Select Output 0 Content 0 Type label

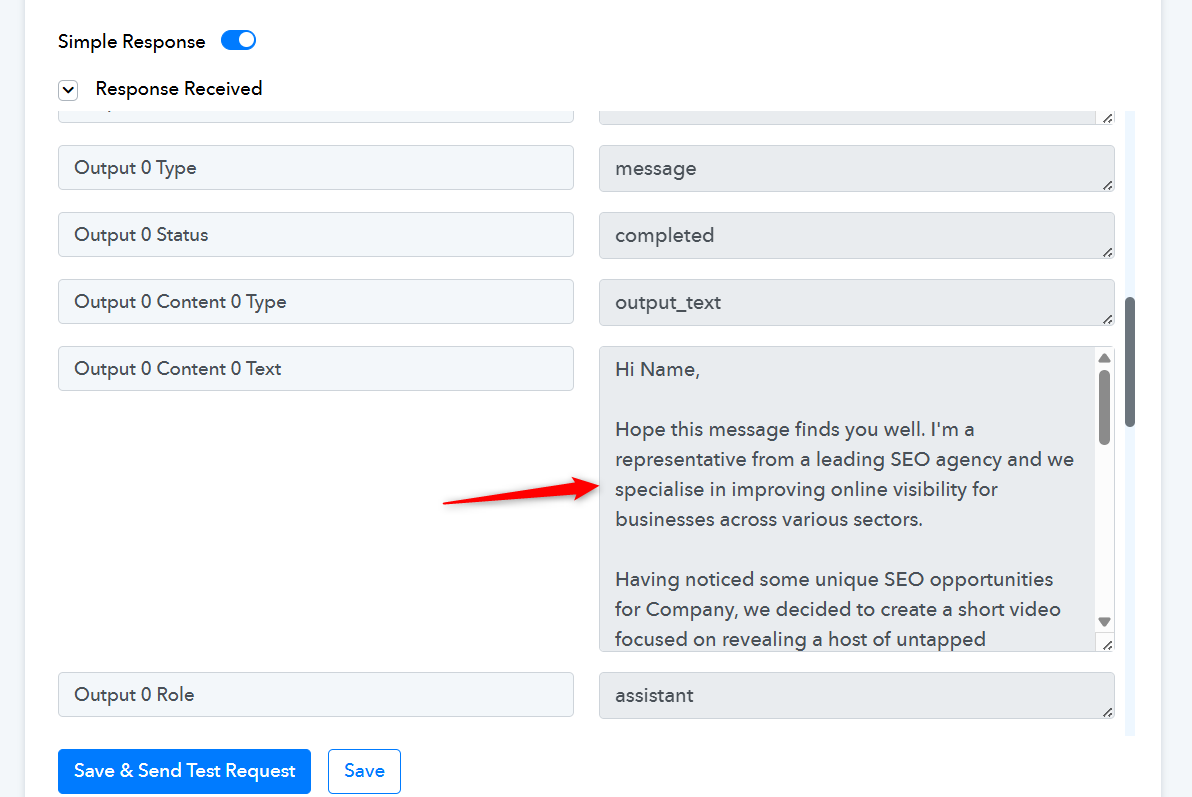click(x=315, y=302)
